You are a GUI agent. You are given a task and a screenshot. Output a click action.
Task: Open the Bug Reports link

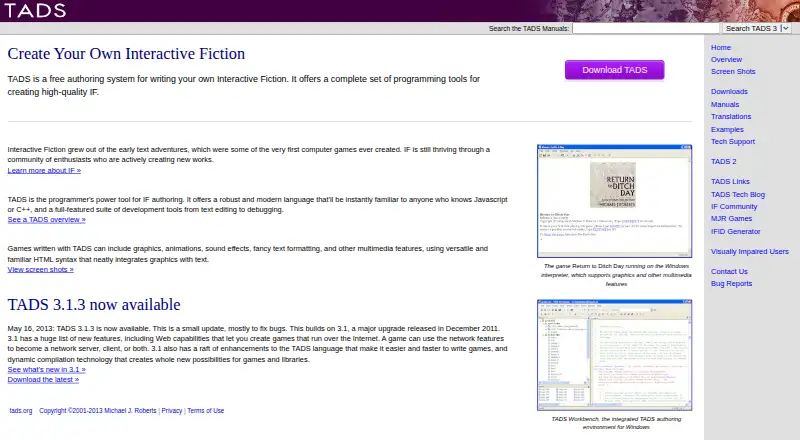[731, 283]
